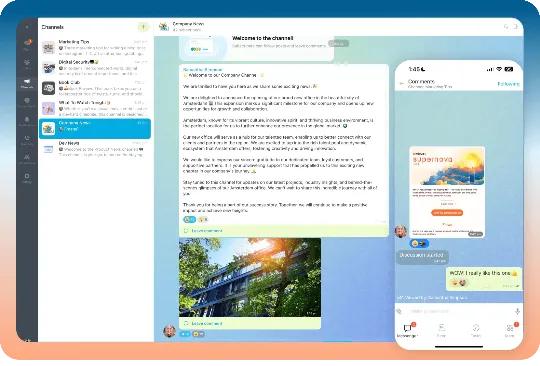This screenshot has width=540, height=366.
Task: Go back using the arrow in mobile Comments header
Action: click(x=401, y=83)
